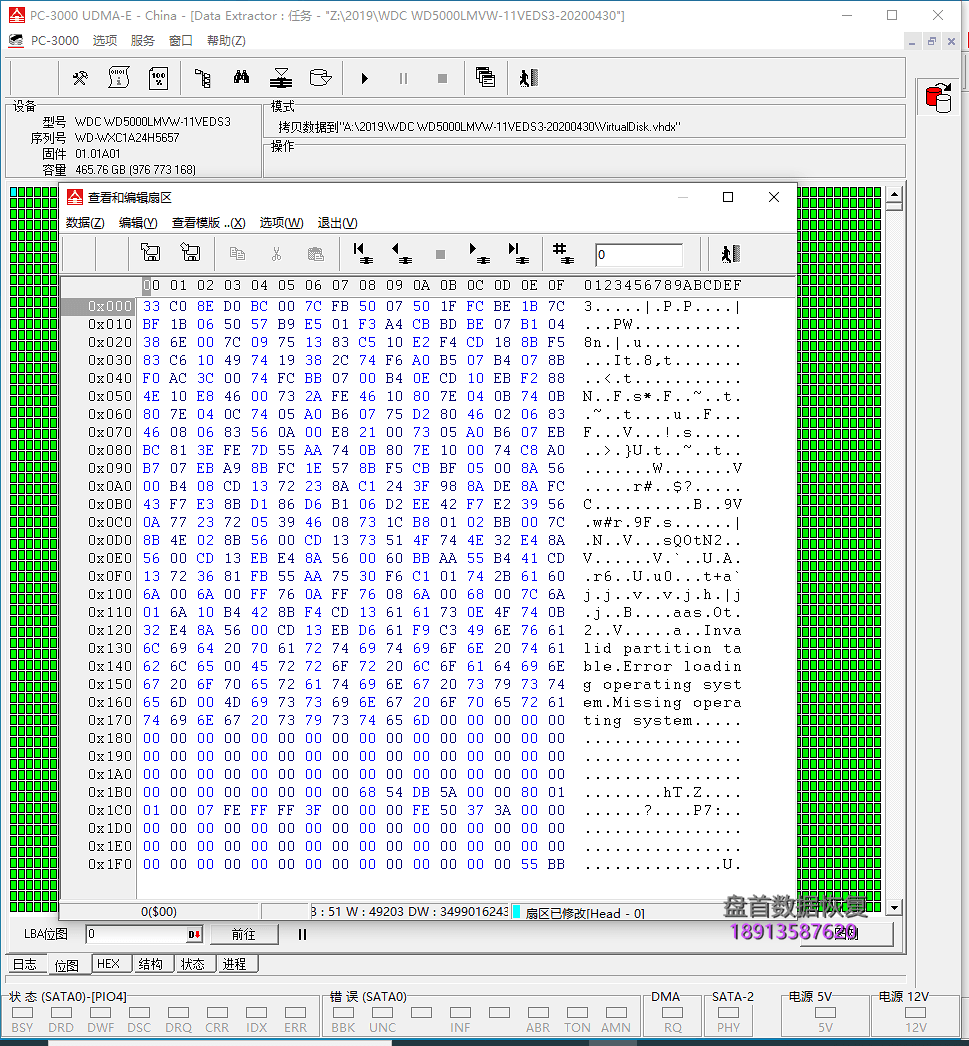Click the scissors cut icon
Image resolution: width=969 pixels, height=1046 pixels.
click(276, 253)
